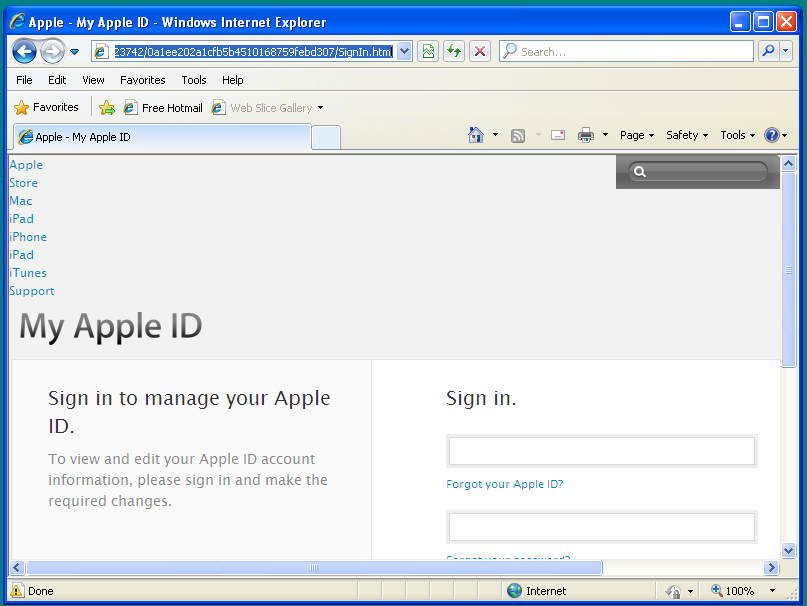
Task: Expand the zoom level 100% dropdown
Action: coord(772,591)
